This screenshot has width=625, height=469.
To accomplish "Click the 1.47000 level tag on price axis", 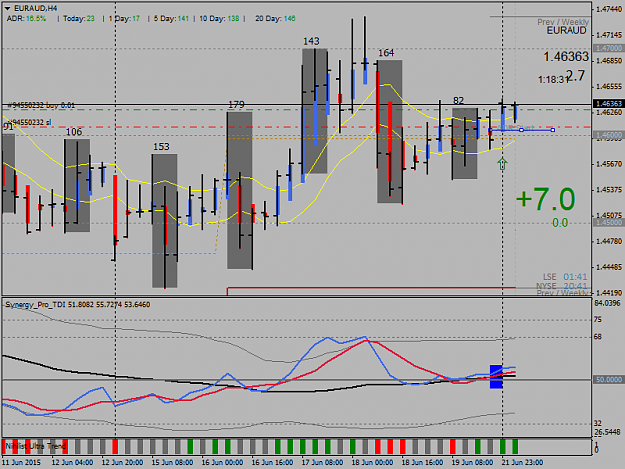I will coord(608,48).
